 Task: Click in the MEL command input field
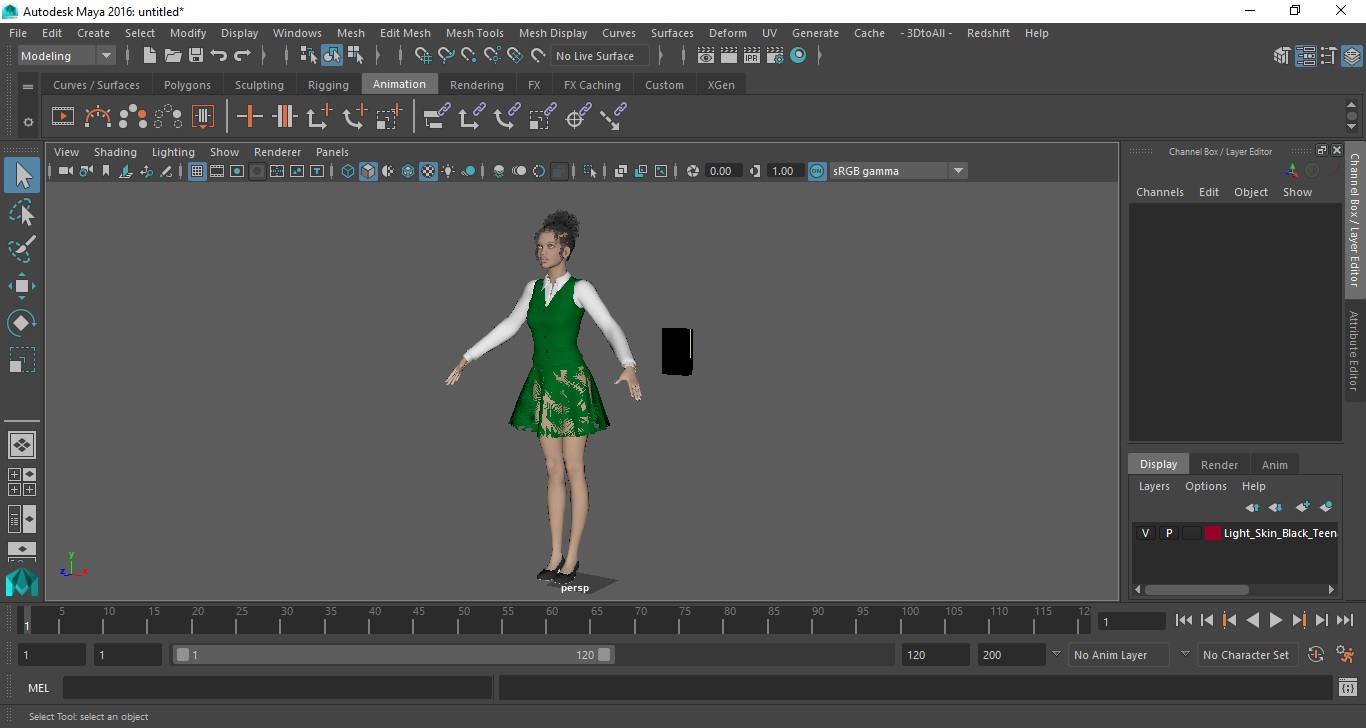tap(277, 688)
